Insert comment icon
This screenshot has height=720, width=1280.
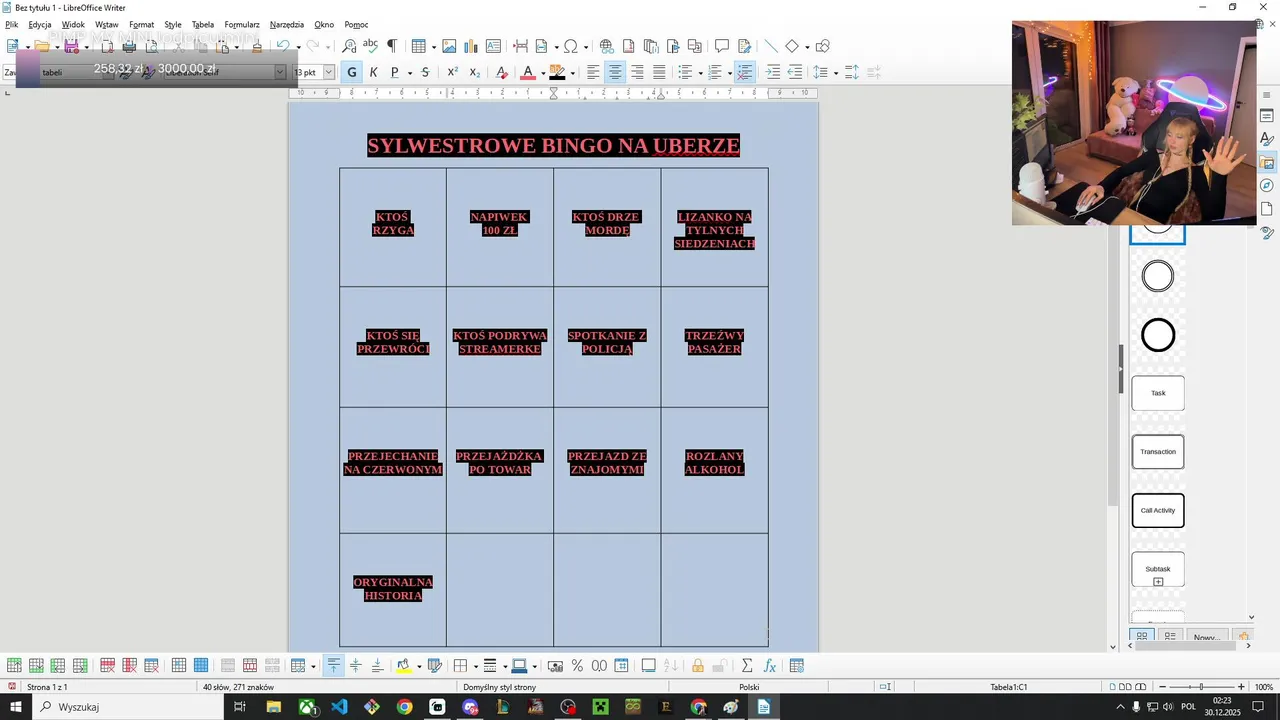722,46
